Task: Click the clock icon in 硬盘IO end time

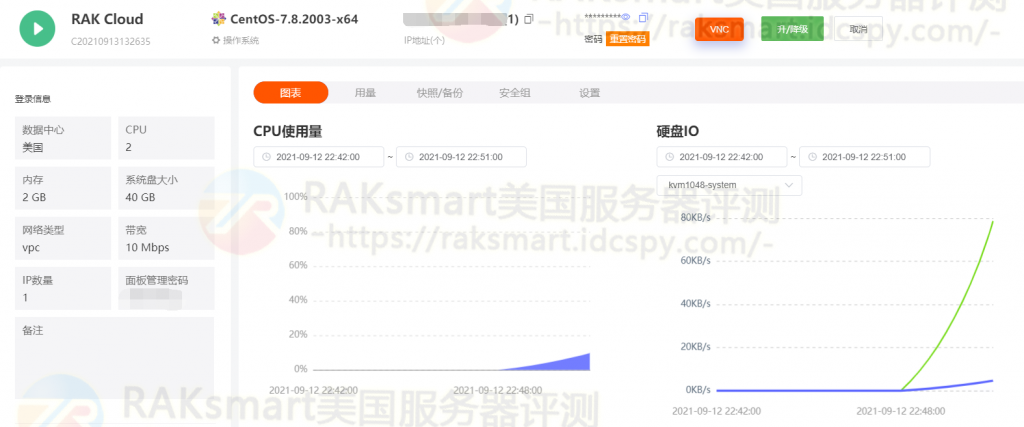Action: tap(812, 157)
